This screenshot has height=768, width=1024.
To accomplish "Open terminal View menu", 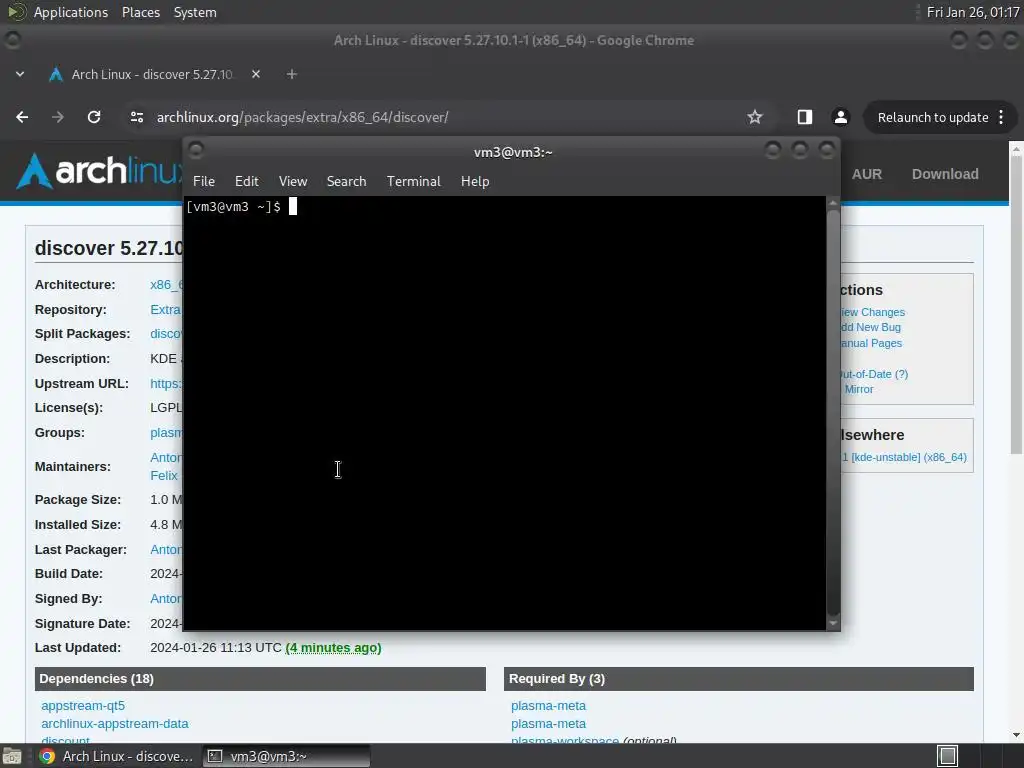I will coord(293,182).
